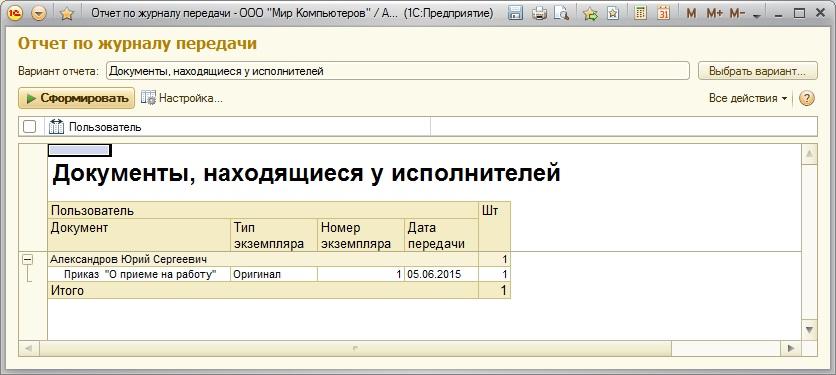
Task: Generate the report with 'Сформировать' button
Action: coord(77,98)
